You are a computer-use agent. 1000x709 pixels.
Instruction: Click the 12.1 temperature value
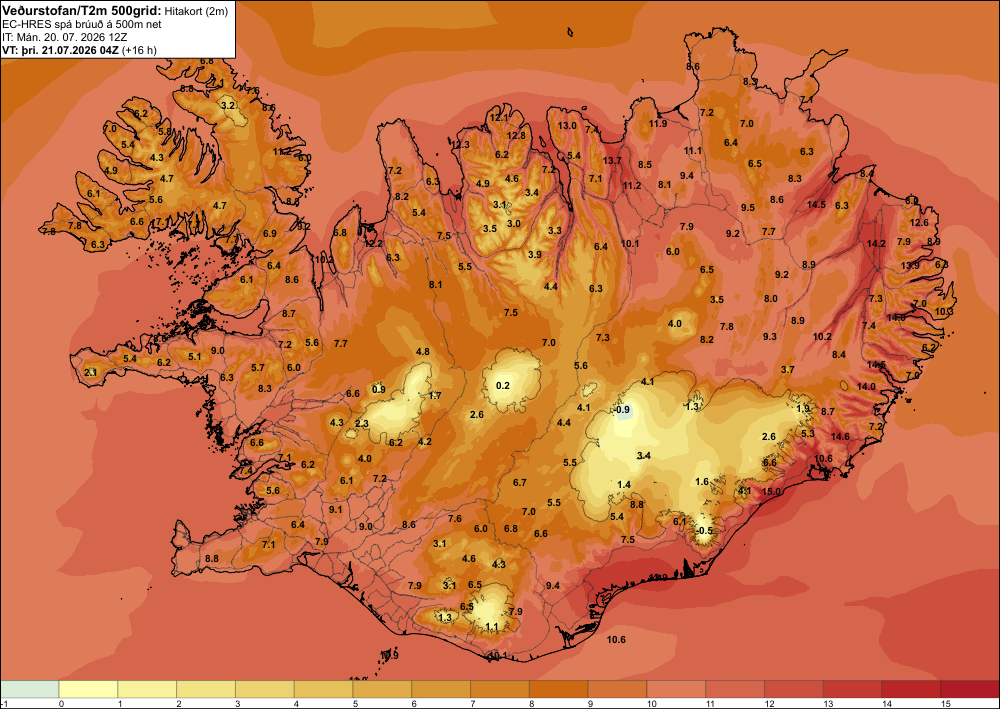click(499, 118)
